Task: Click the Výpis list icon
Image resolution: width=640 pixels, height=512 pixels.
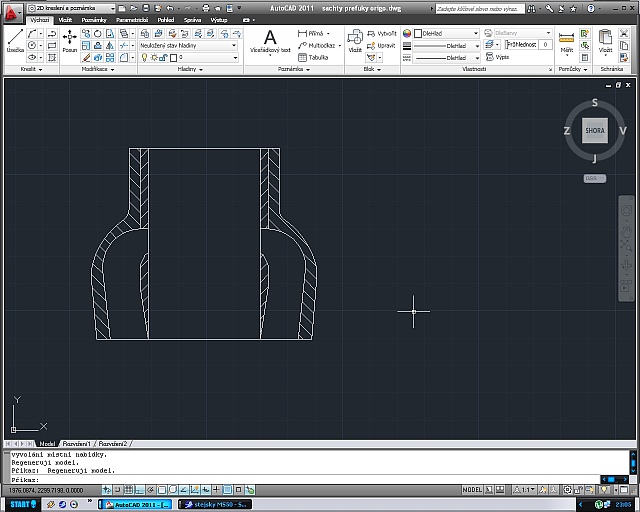Action: pos(498,57)
